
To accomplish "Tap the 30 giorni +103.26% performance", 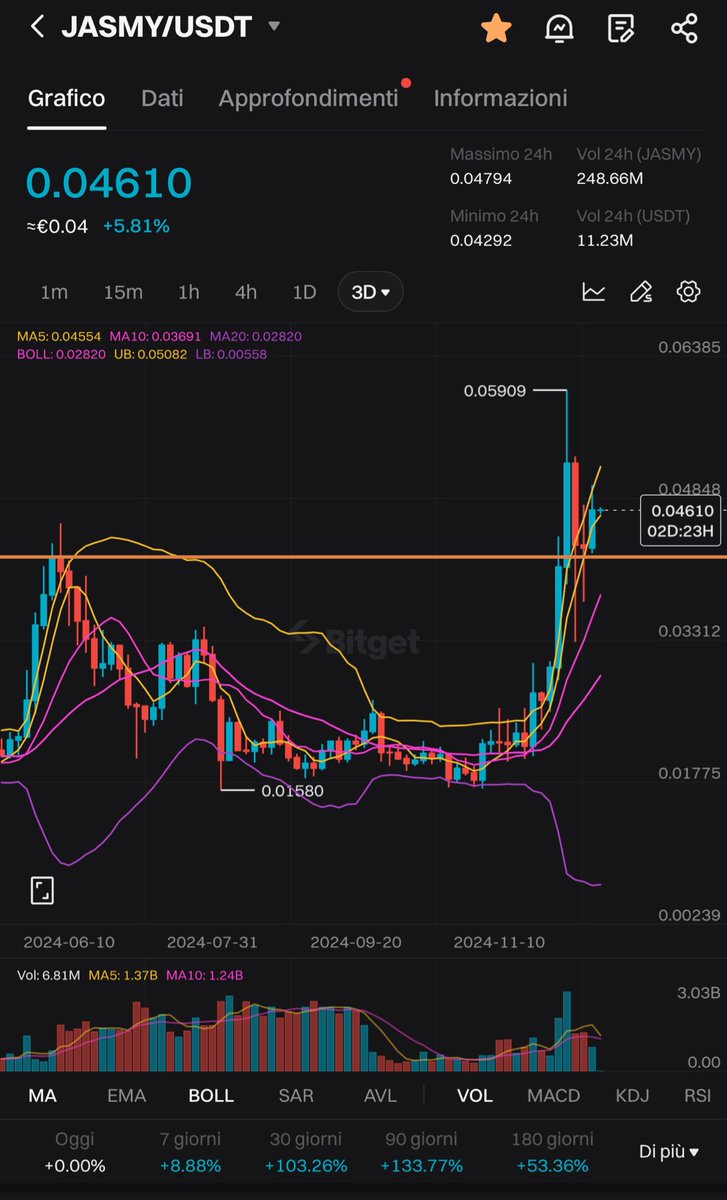I will (x=308, y=1152).
